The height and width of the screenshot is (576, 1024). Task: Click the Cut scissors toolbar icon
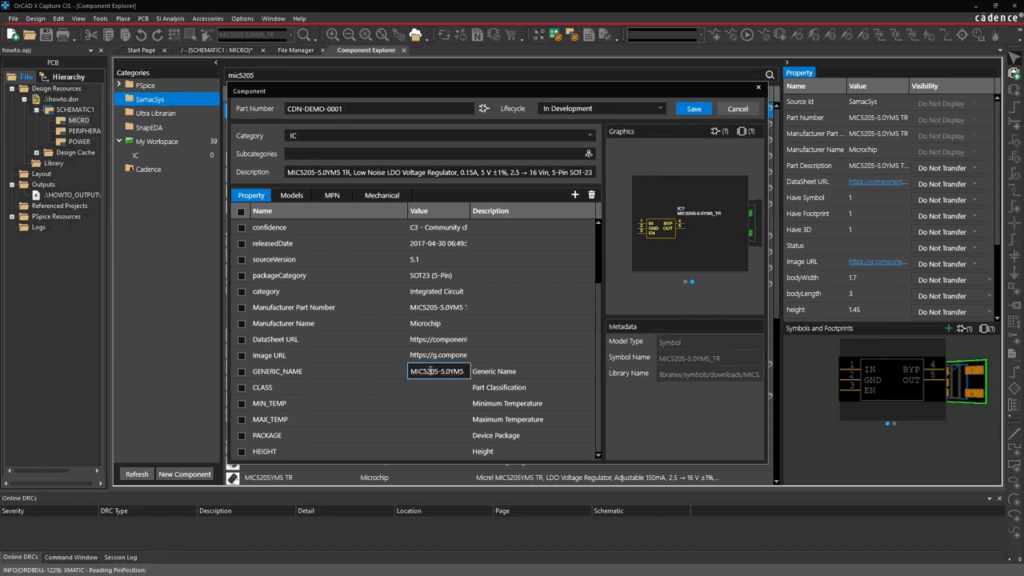[x=91, y=35]
